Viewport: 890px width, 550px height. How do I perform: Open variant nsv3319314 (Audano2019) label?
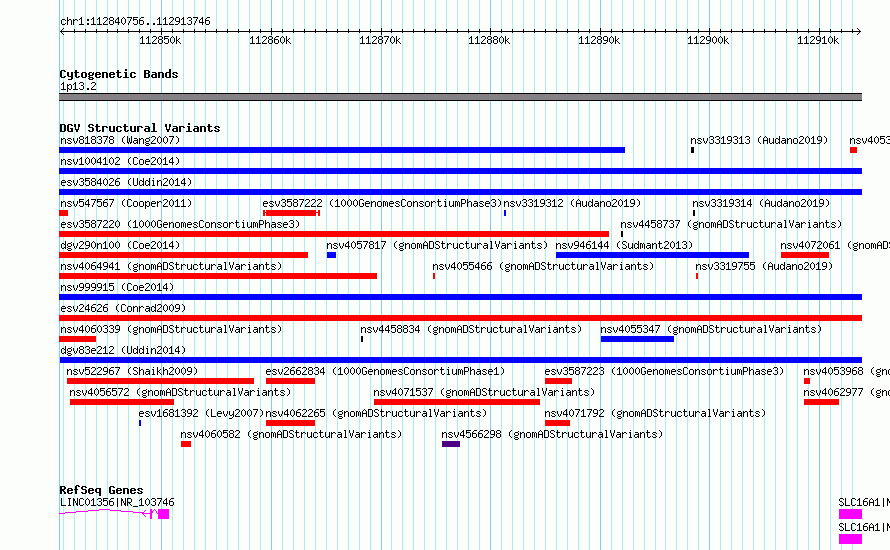(x=761, y=203)
